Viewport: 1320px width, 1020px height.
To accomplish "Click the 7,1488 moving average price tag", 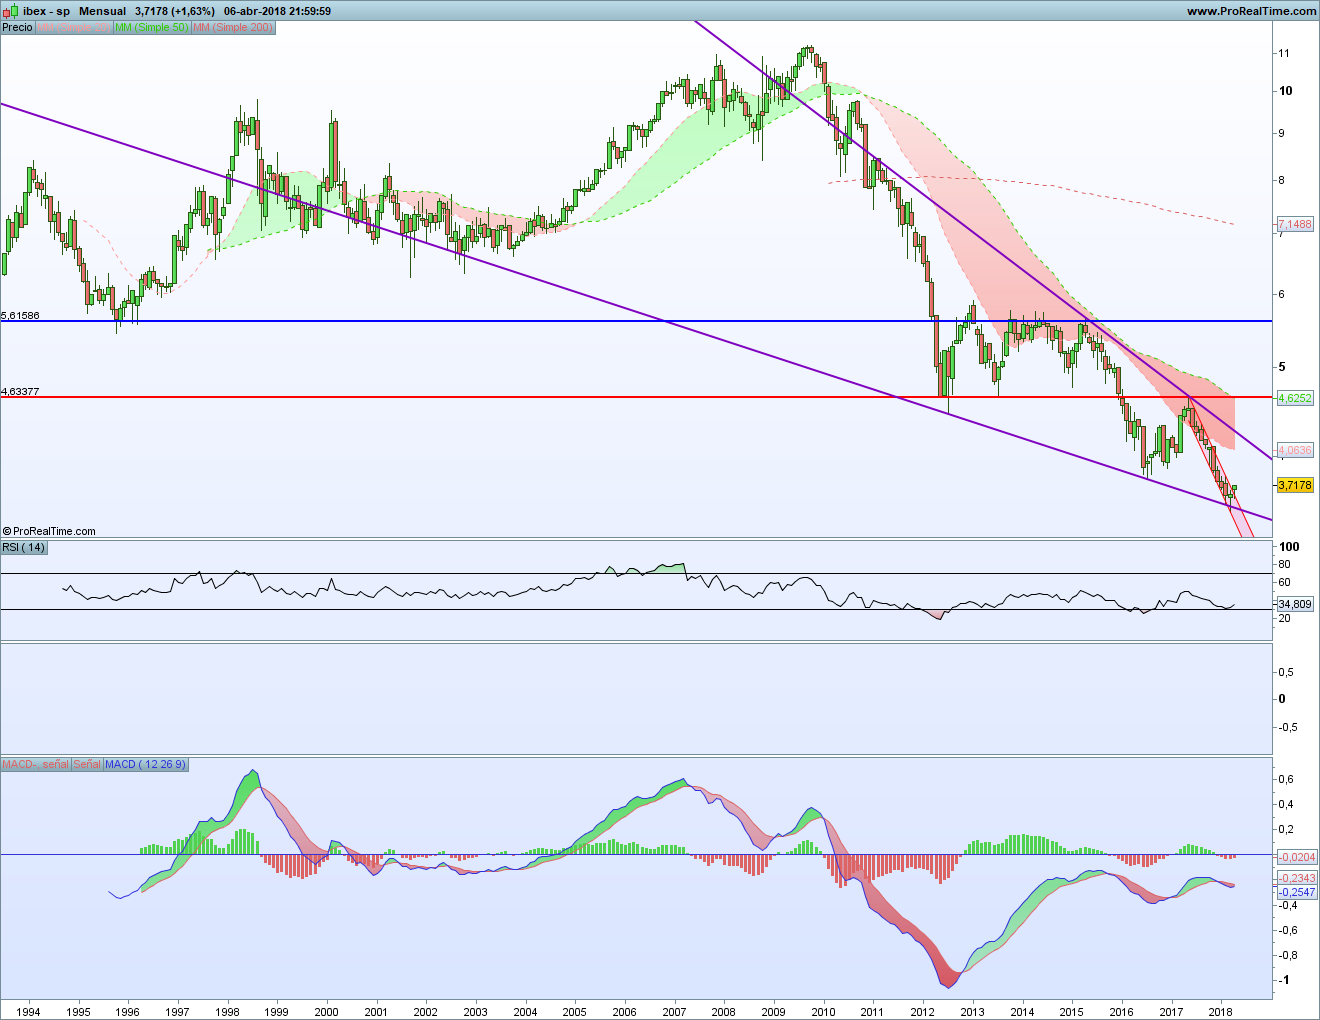I will coord(1295,224).
